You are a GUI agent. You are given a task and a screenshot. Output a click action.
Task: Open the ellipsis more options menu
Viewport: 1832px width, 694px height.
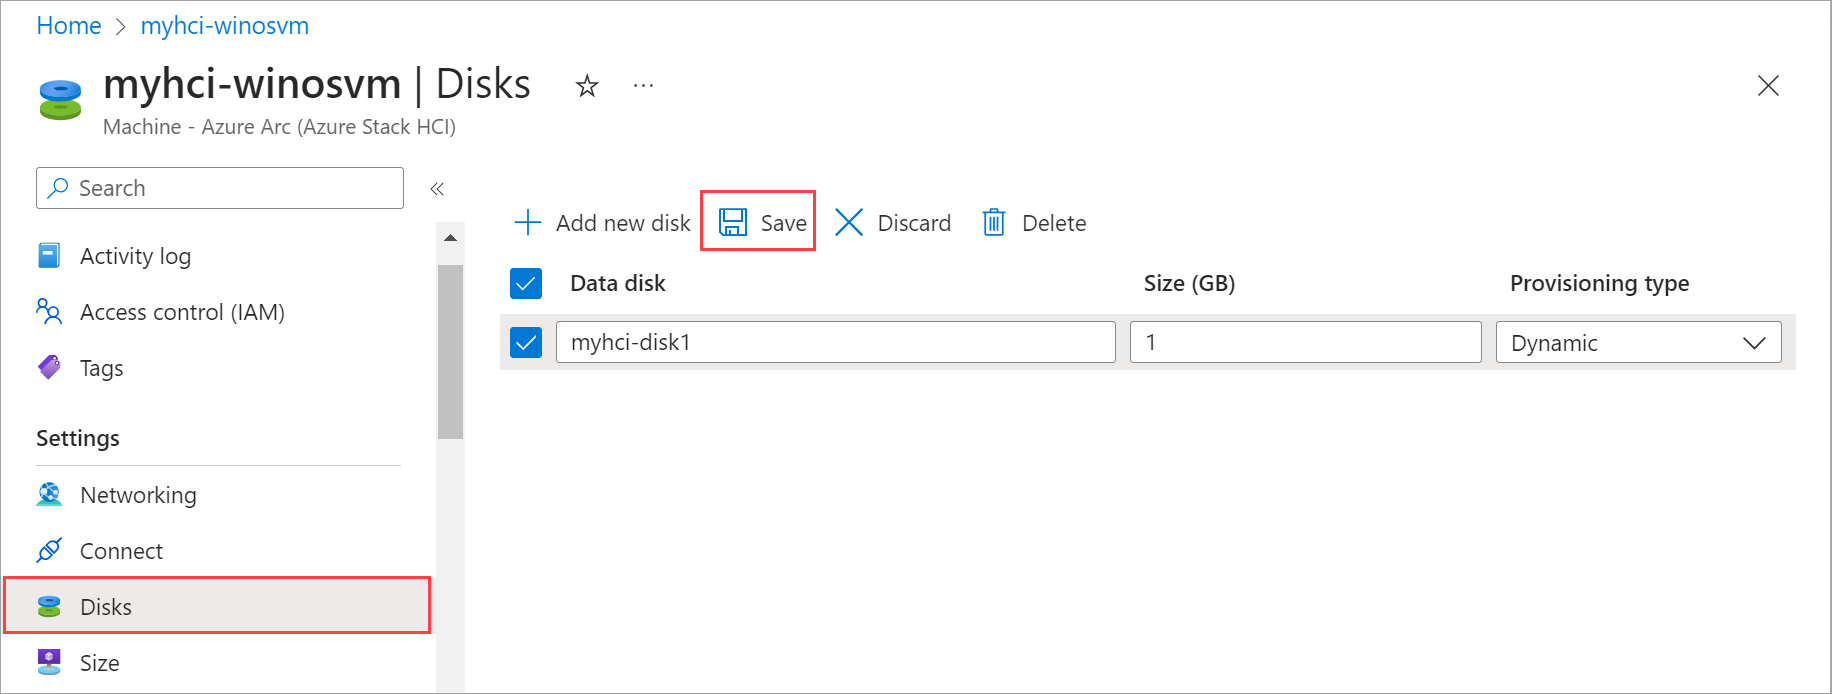pyautogui.click(x=643, y=86)
